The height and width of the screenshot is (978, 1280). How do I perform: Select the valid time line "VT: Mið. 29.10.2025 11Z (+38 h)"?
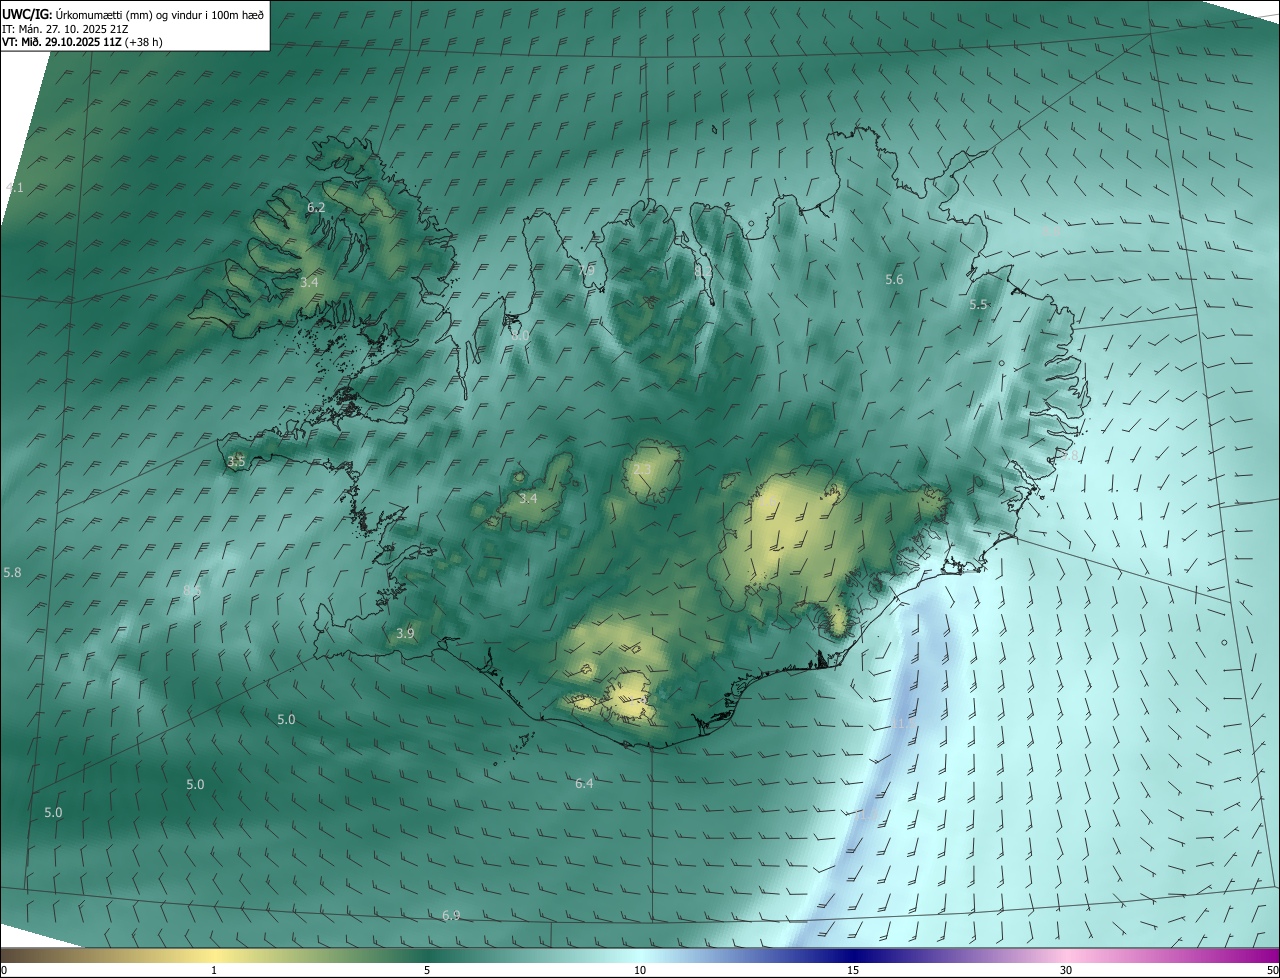pyautogui.click(x=82, y=42)
